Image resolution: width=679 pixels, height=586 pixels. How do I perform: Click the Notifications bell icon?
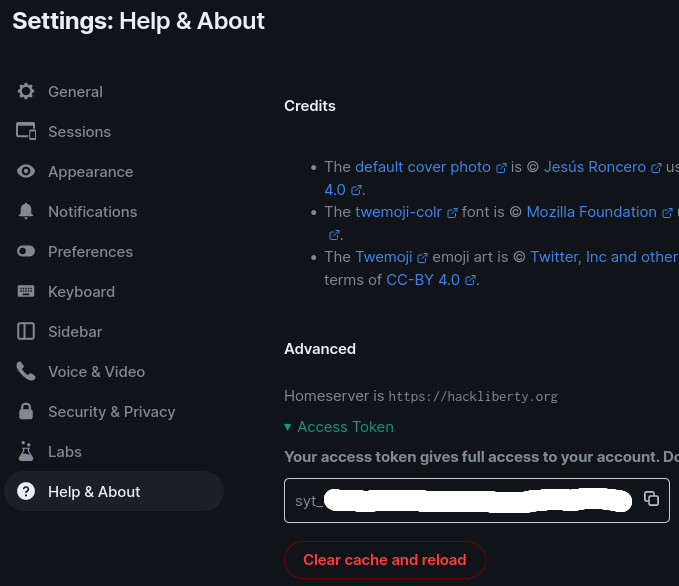tap(26, 211)
